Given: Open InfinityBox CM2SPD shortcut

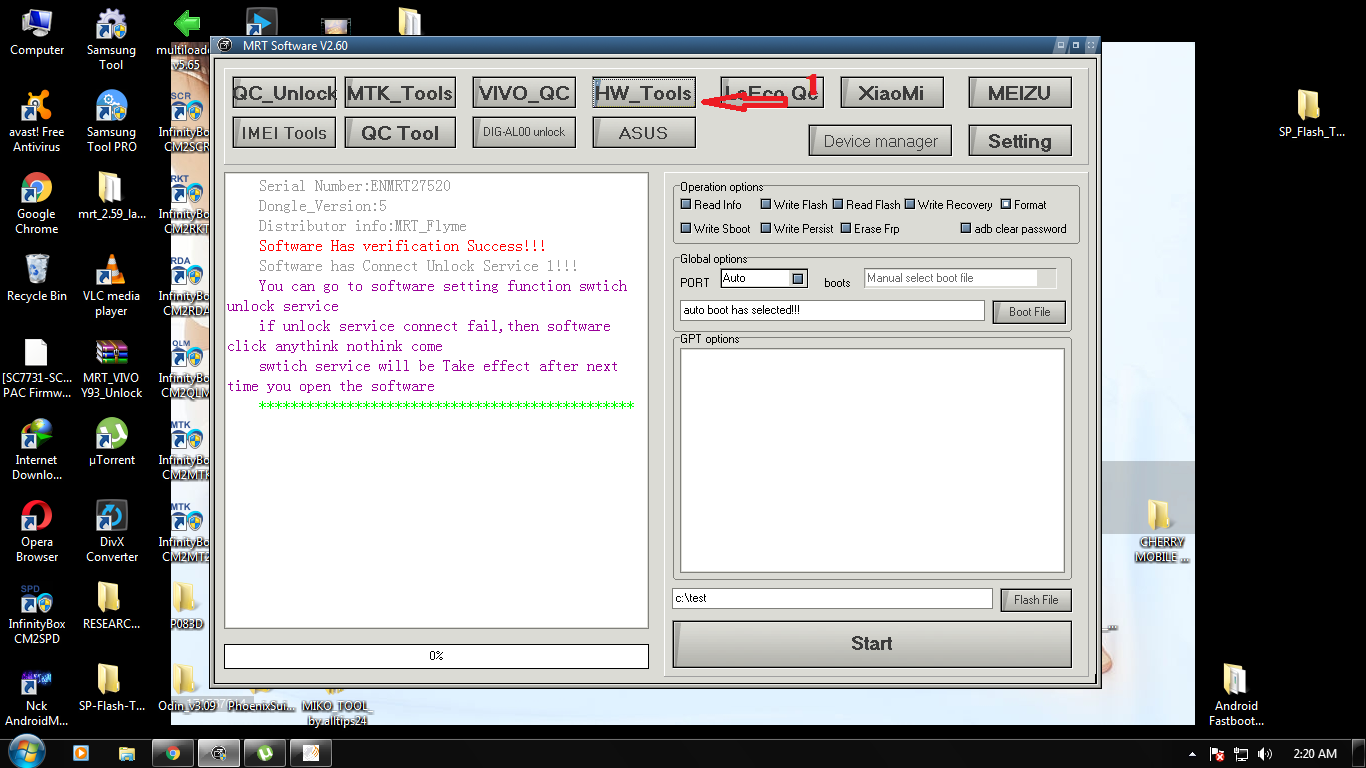Looking at the screenshot, I should (x=37, y=614).
